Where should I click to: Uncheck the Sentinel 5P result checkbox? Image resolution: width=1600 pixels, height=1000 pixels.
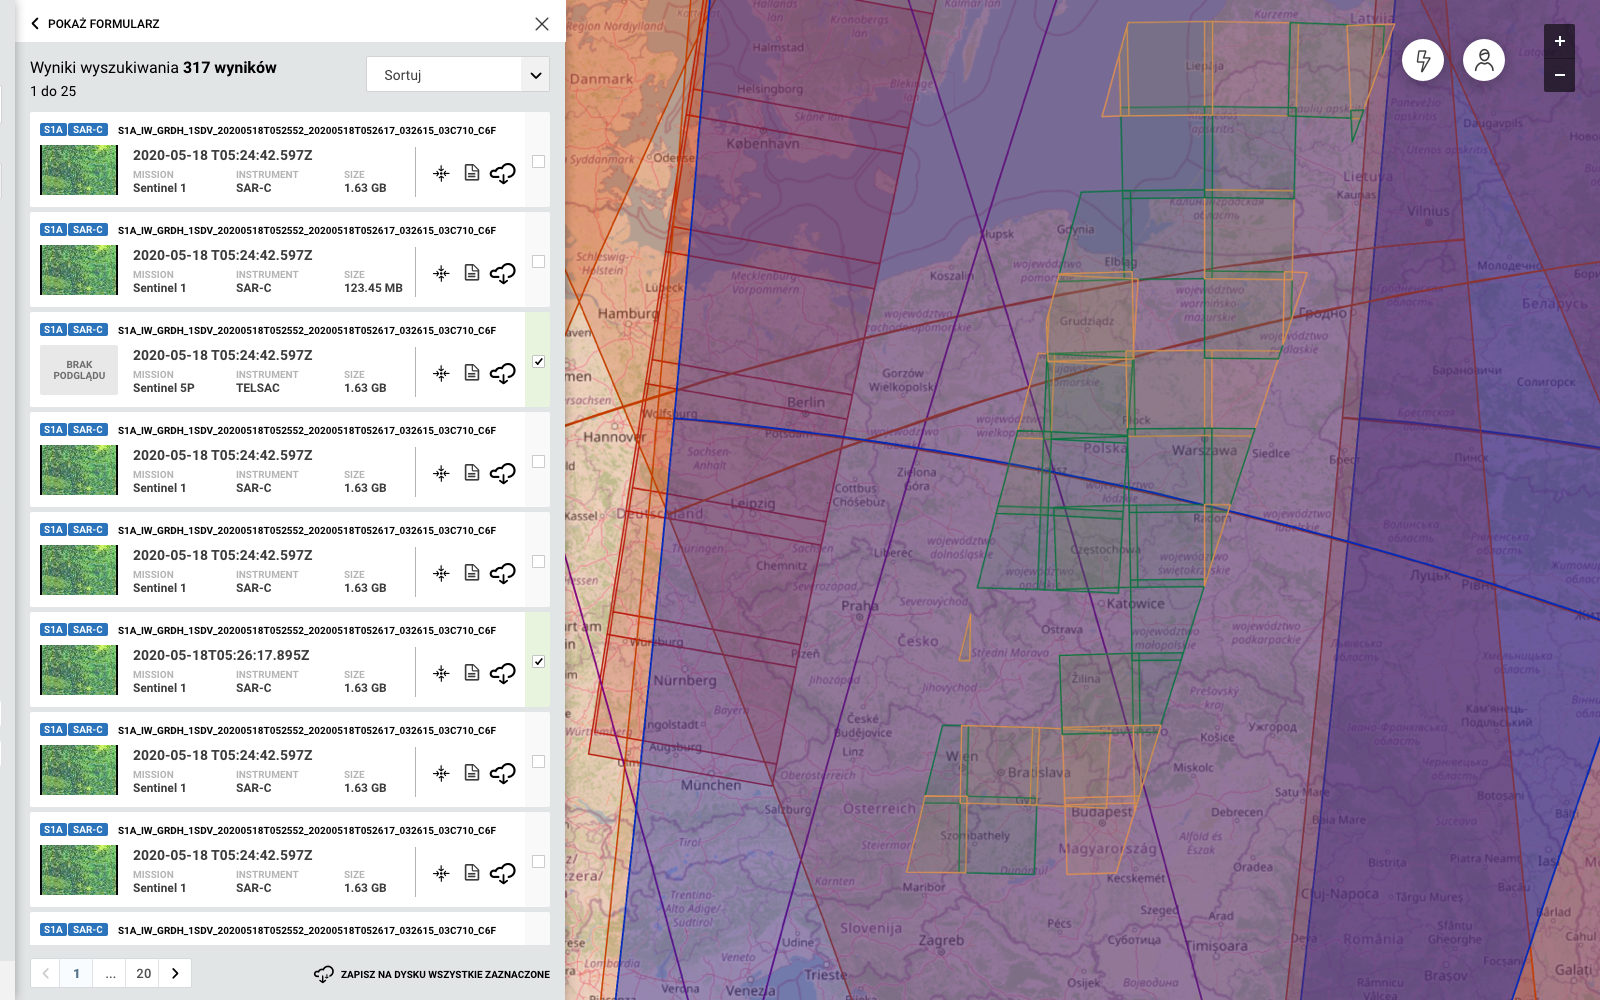538,361
